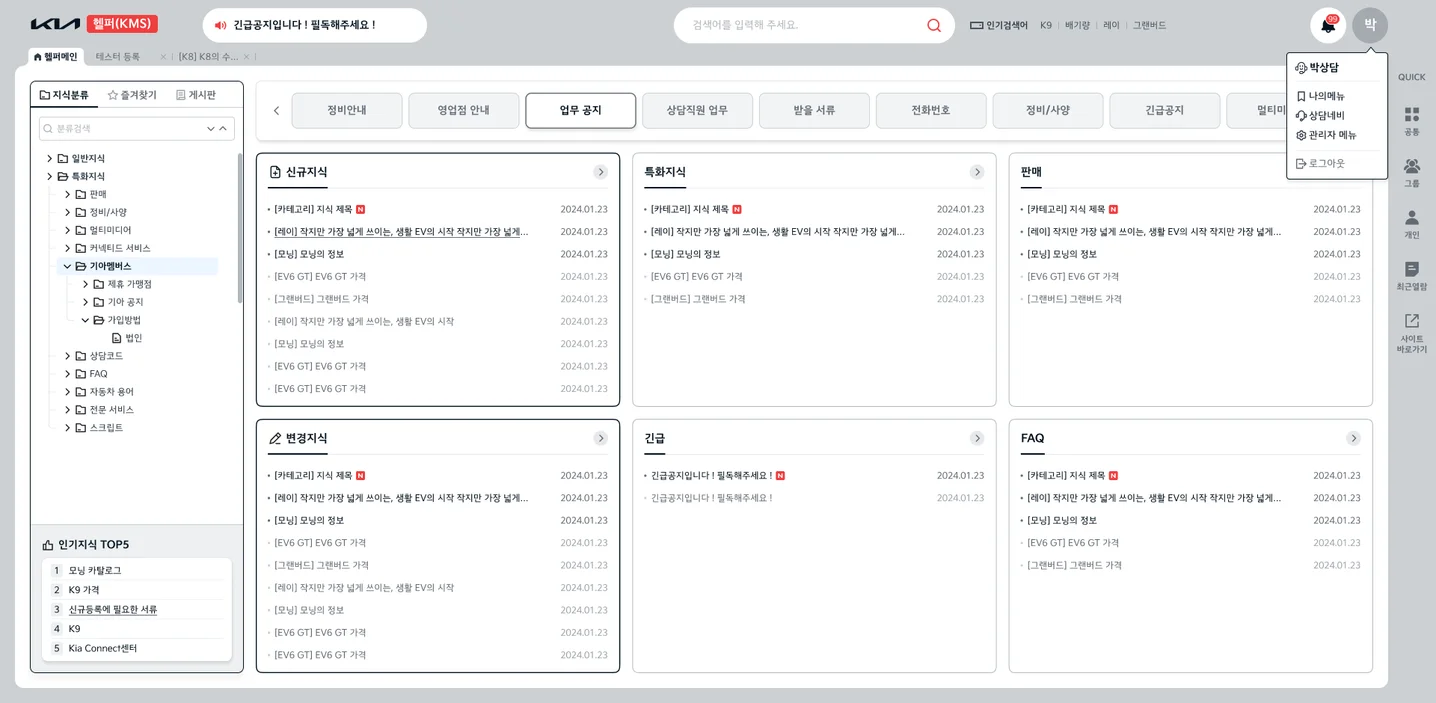Close the 테스터 등록 tab
The width and height of the screenshot is (1436, 703).
(163, 57)
